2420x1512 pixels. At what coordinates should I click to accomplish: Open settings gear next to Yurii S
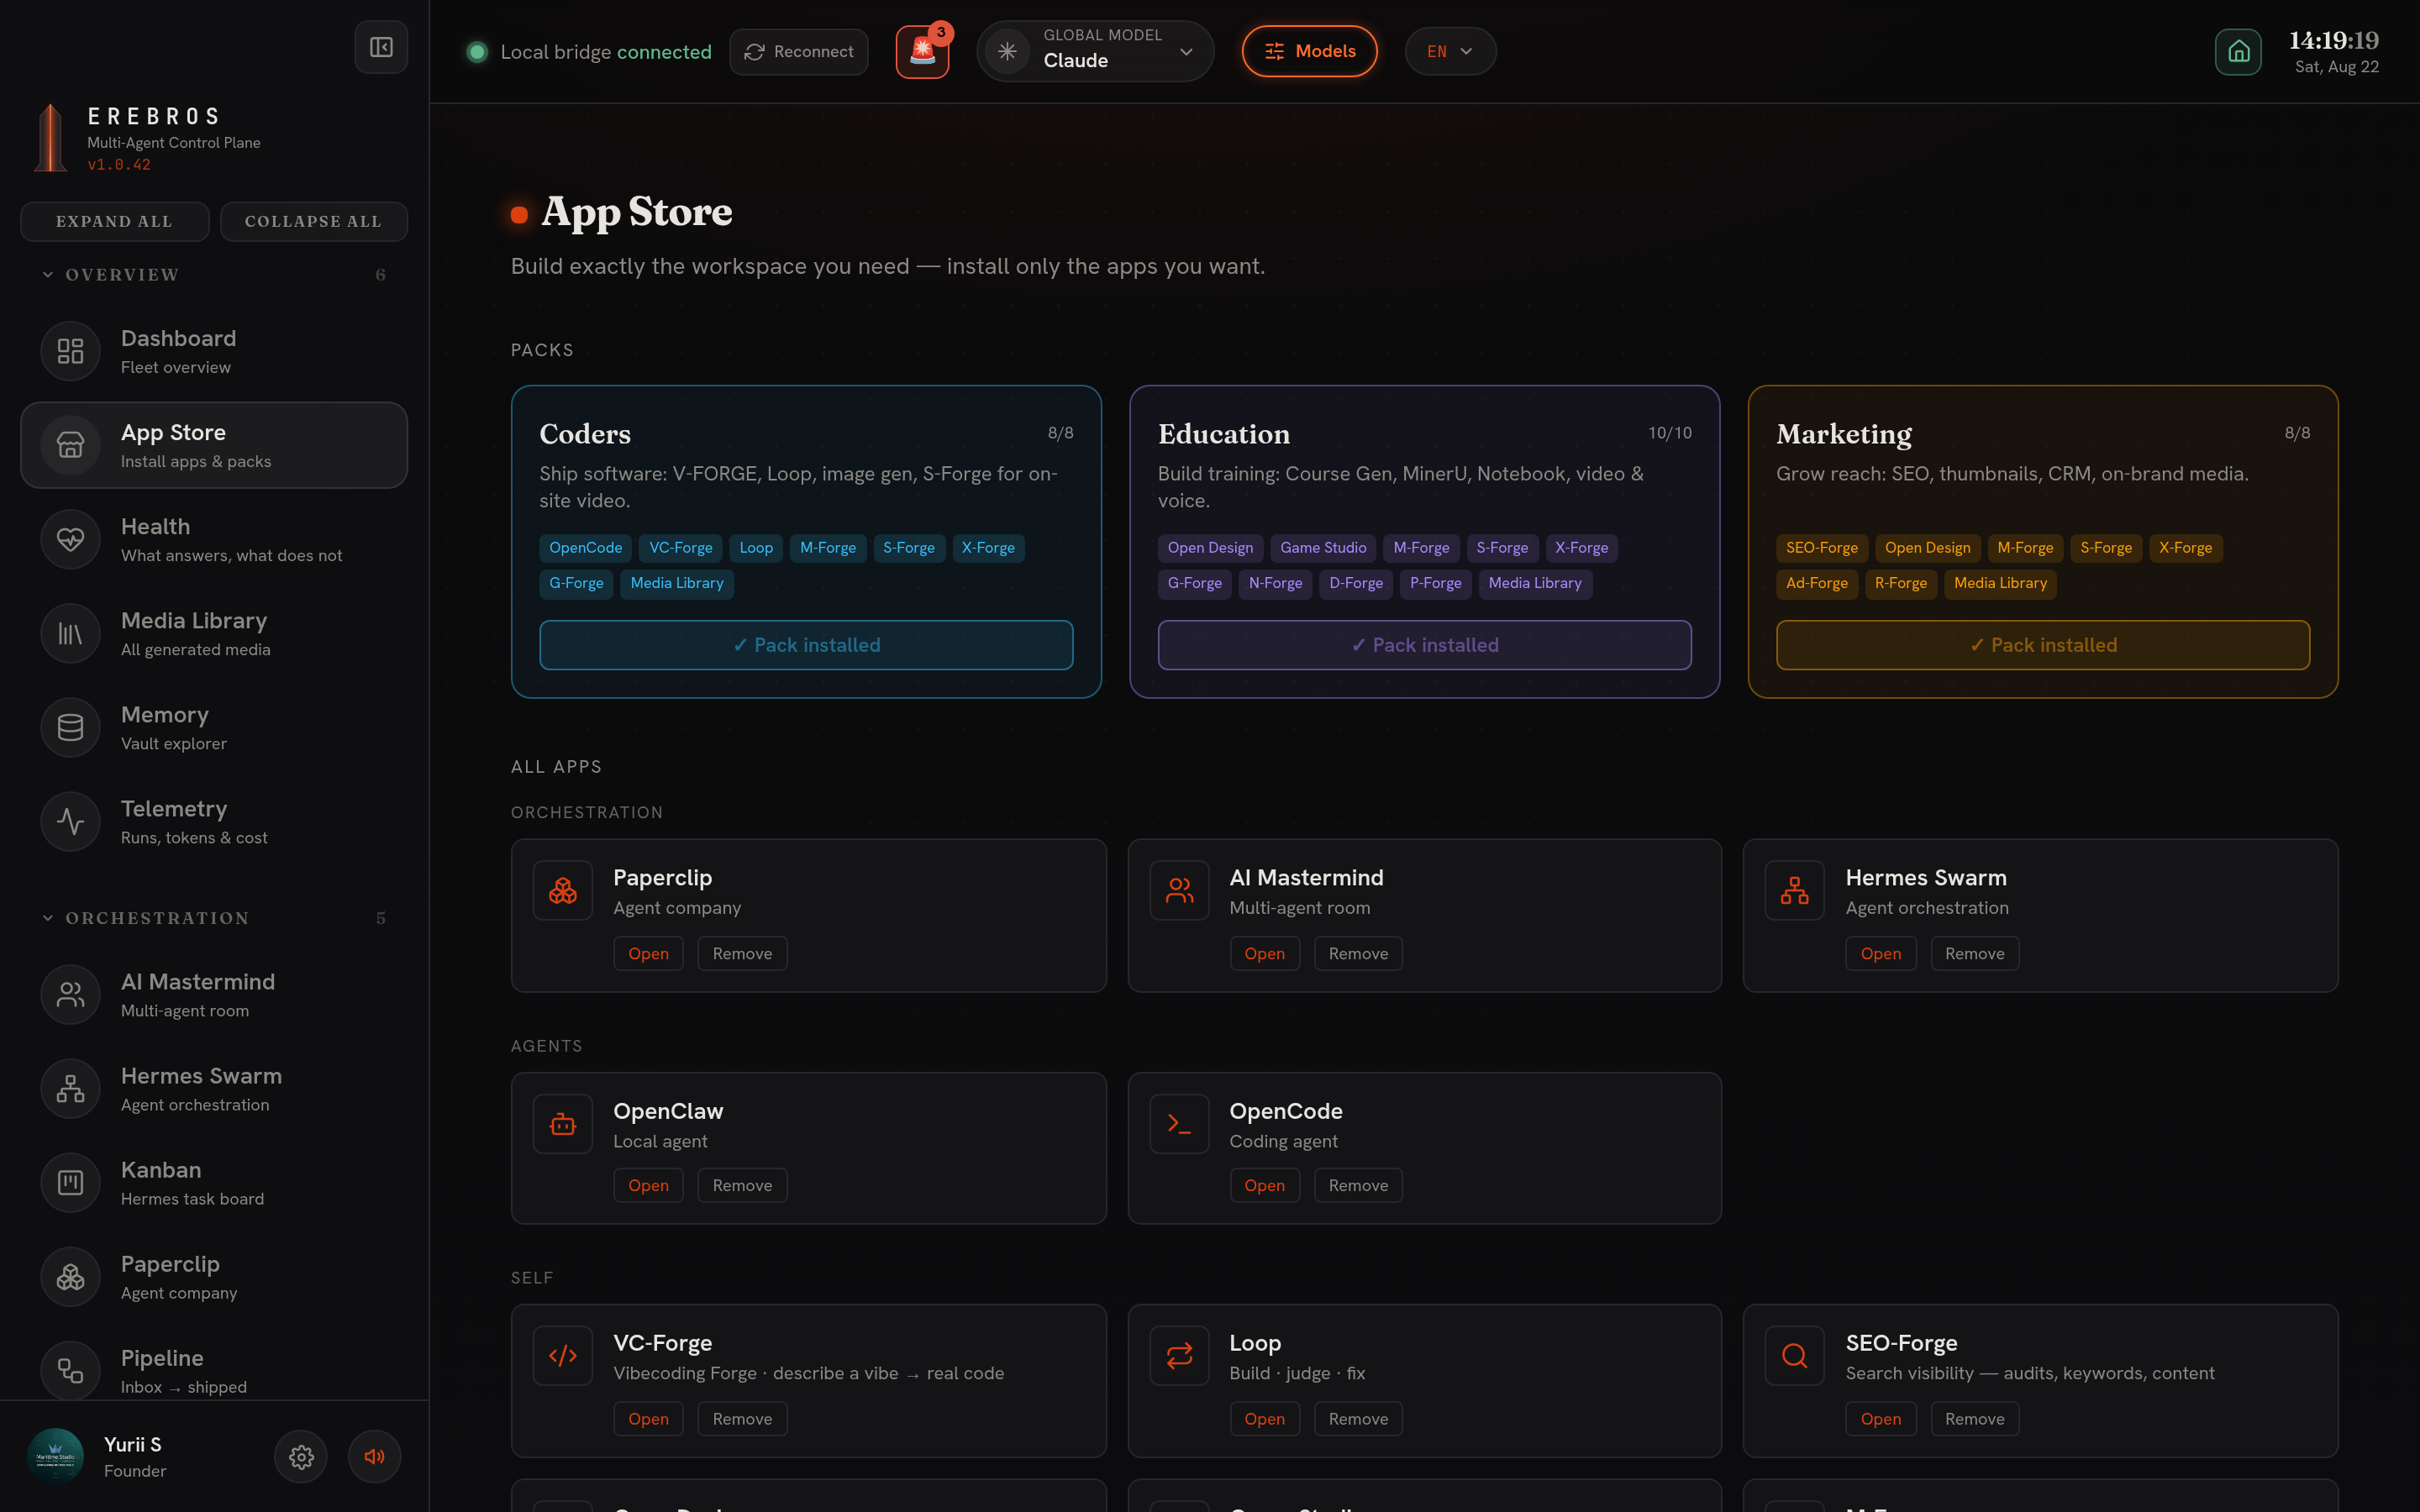pos(301,1457)
